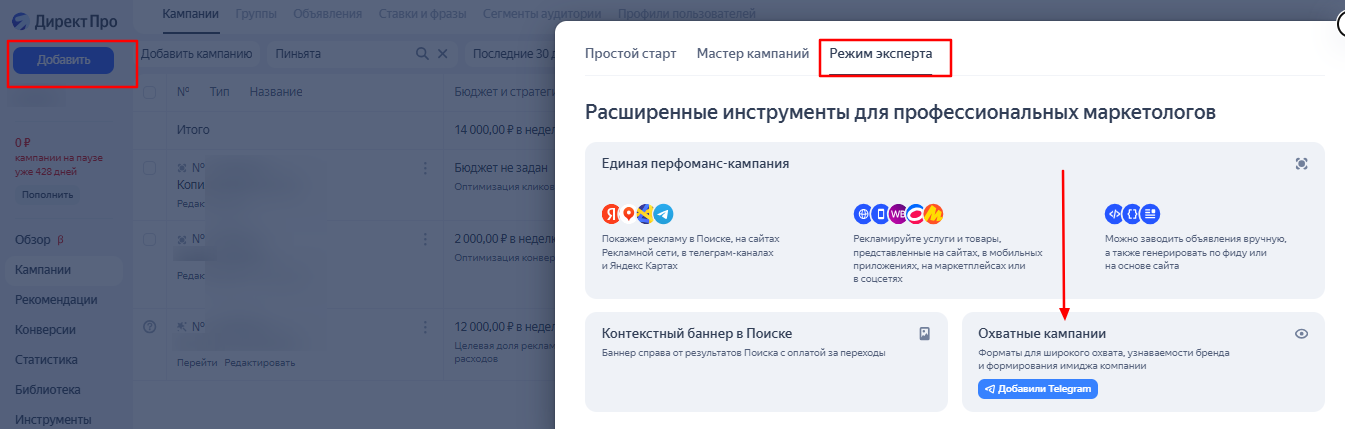Click the Telegram icon in performance campaign card
This screenshot has width=1345, height=429.
[x=664, y=214]
